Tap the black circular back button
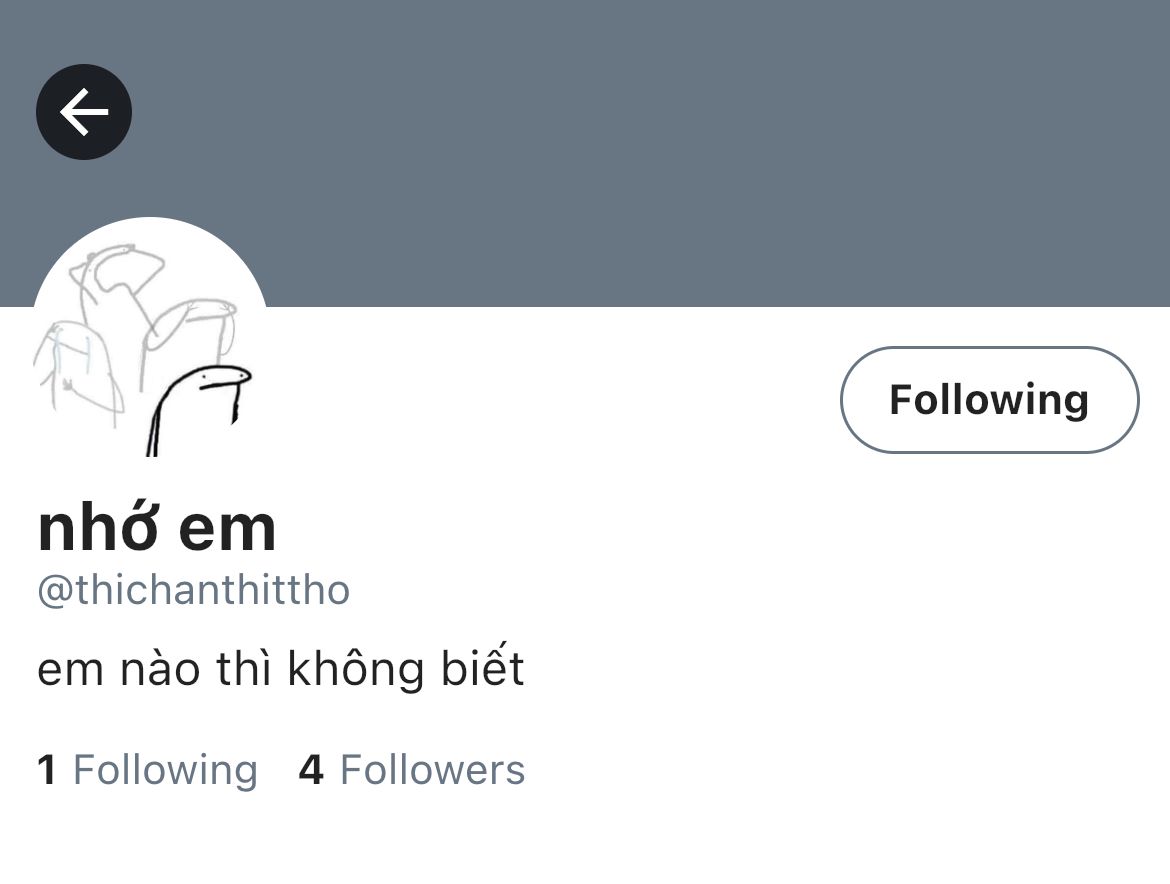This screenshot has width=1170, height=884. (x=84, y=112)
